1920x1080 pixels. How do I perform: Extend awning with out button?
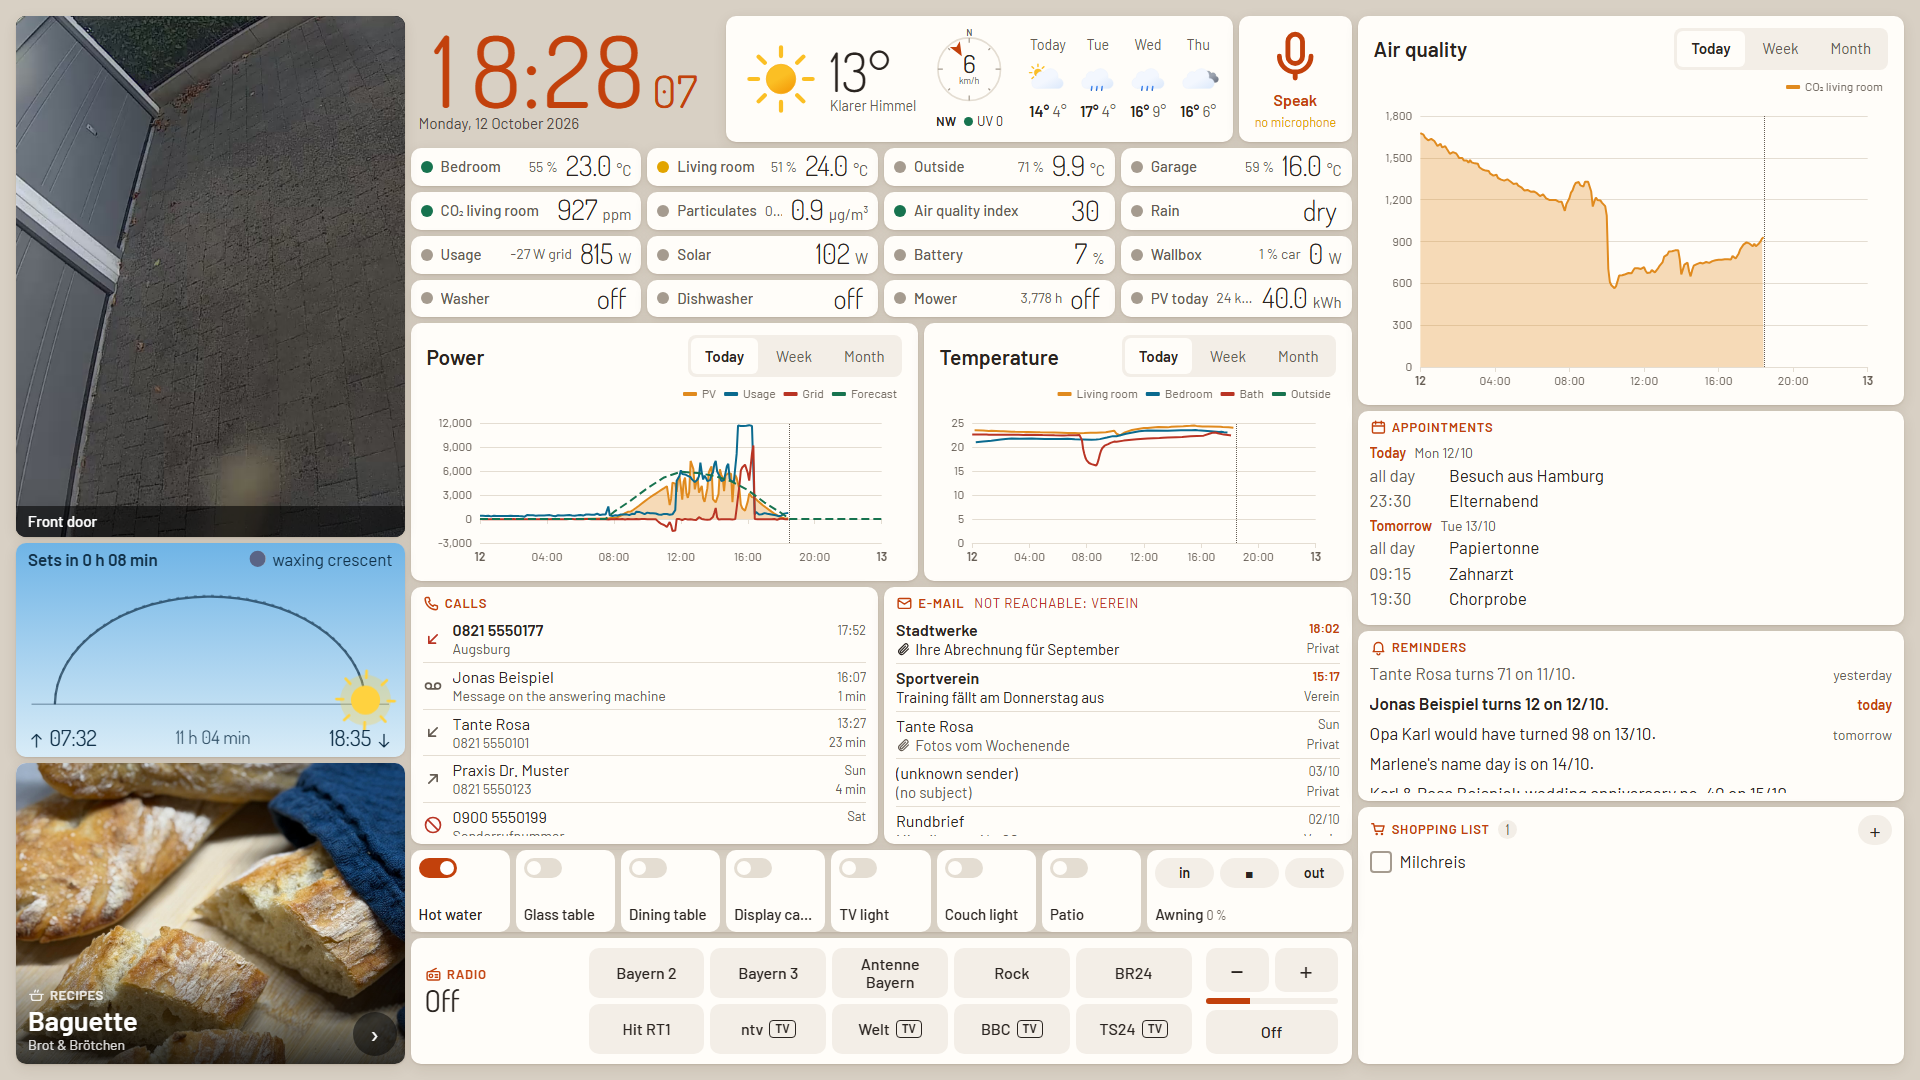[x=1313, y=873]
